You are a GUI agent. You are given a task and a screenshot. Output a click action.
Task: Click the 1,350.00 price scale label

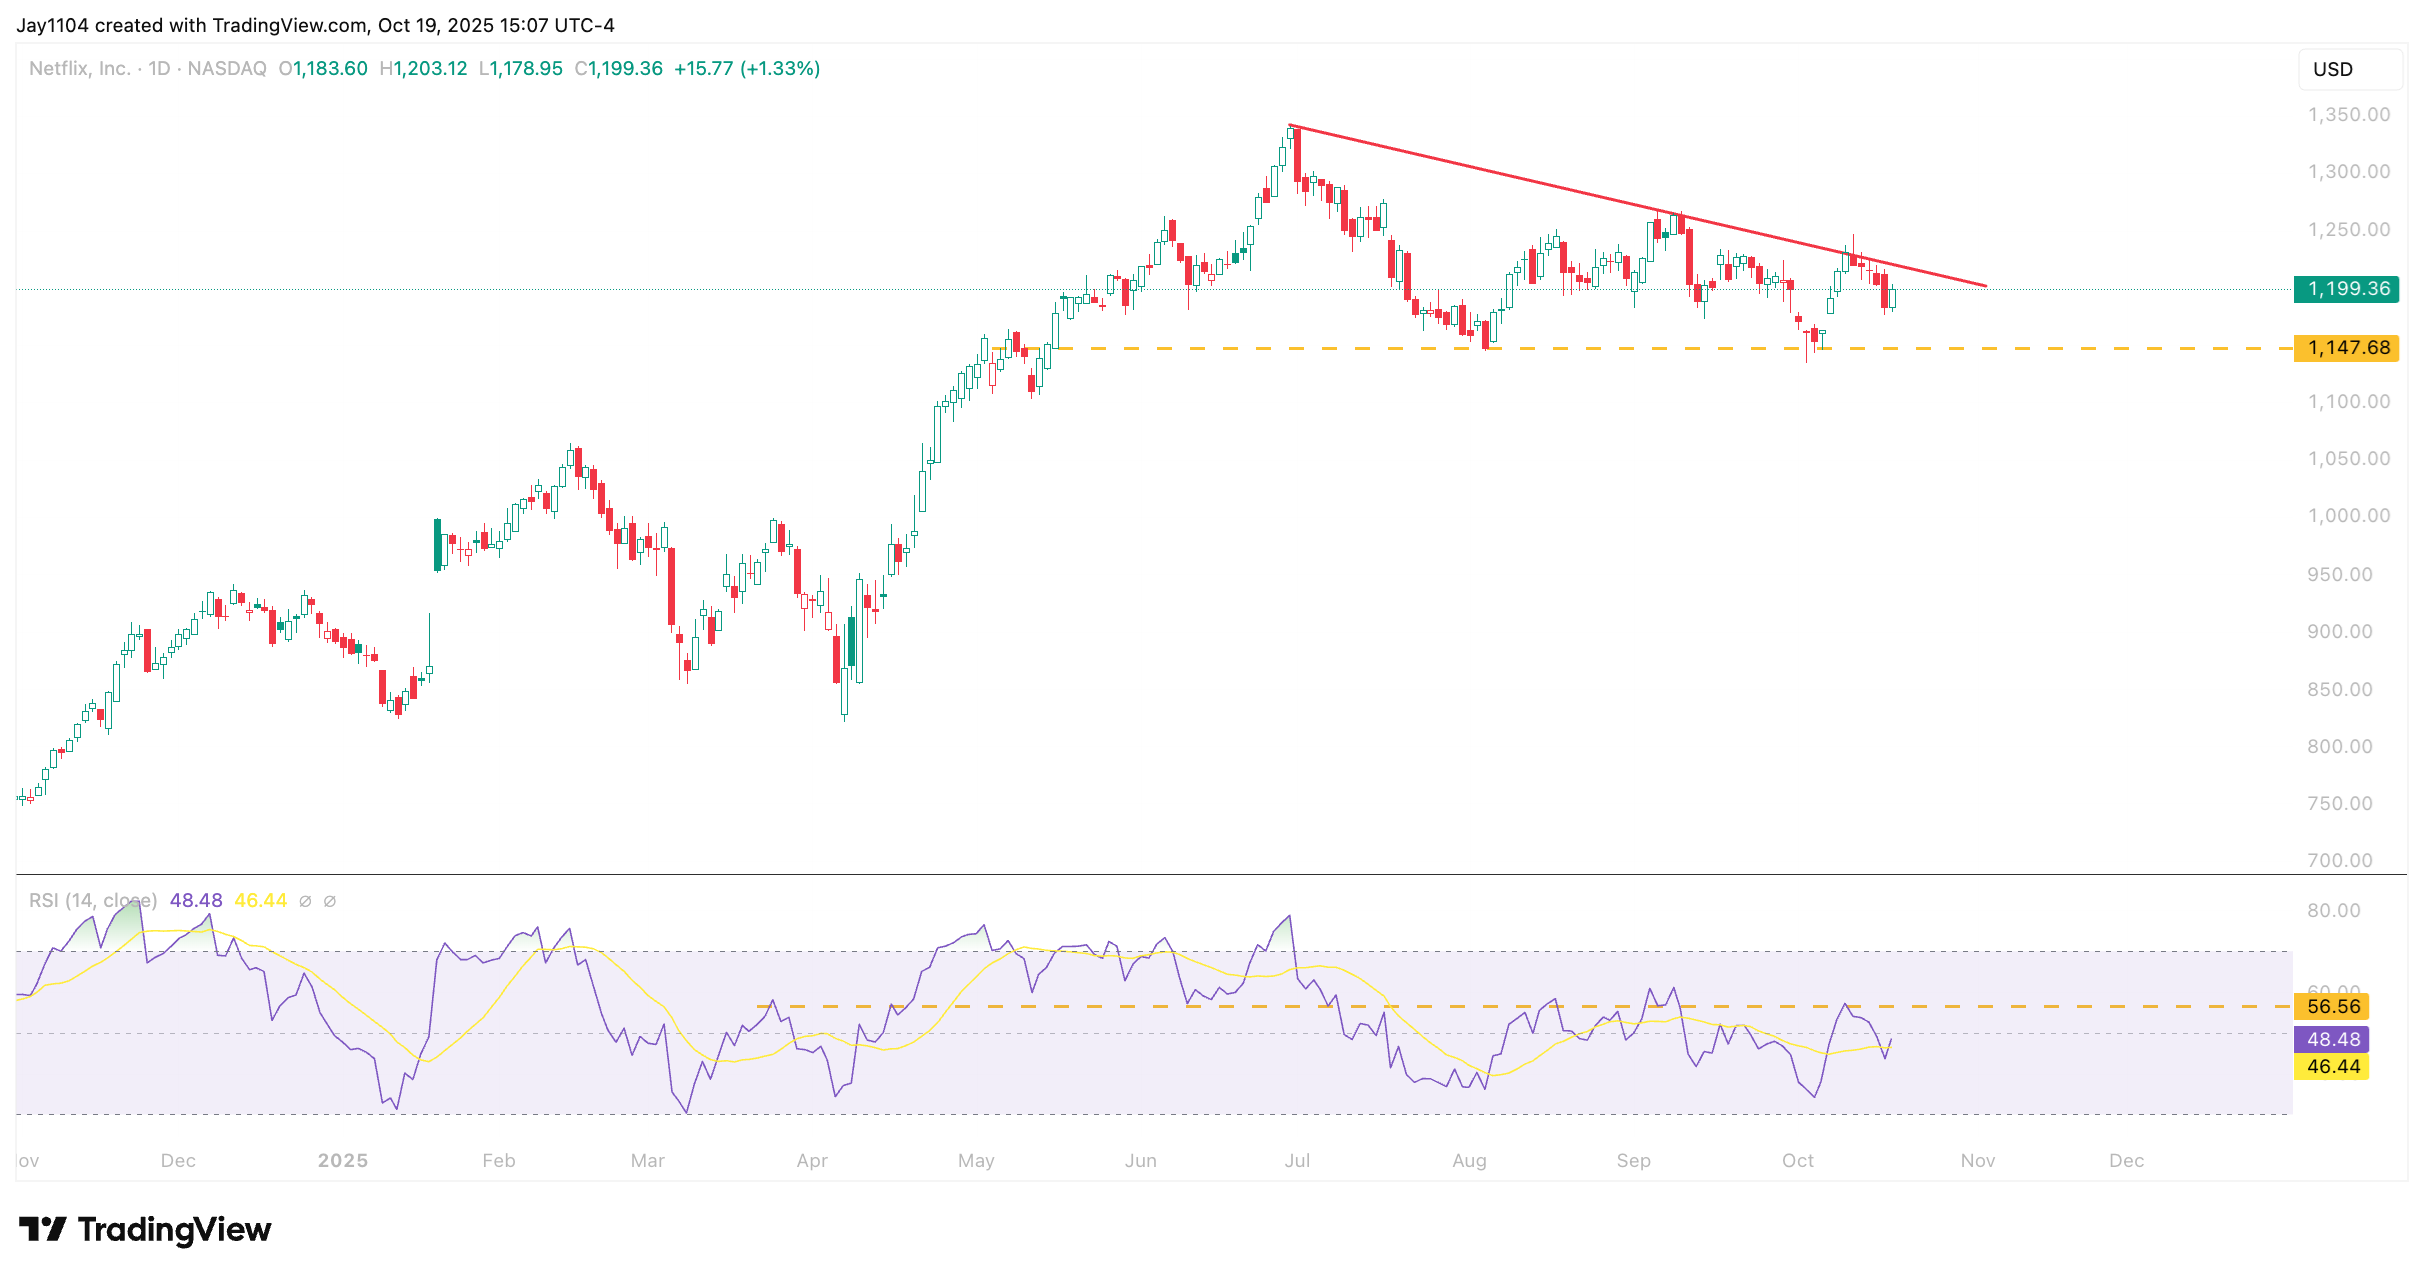point(2348,115)
